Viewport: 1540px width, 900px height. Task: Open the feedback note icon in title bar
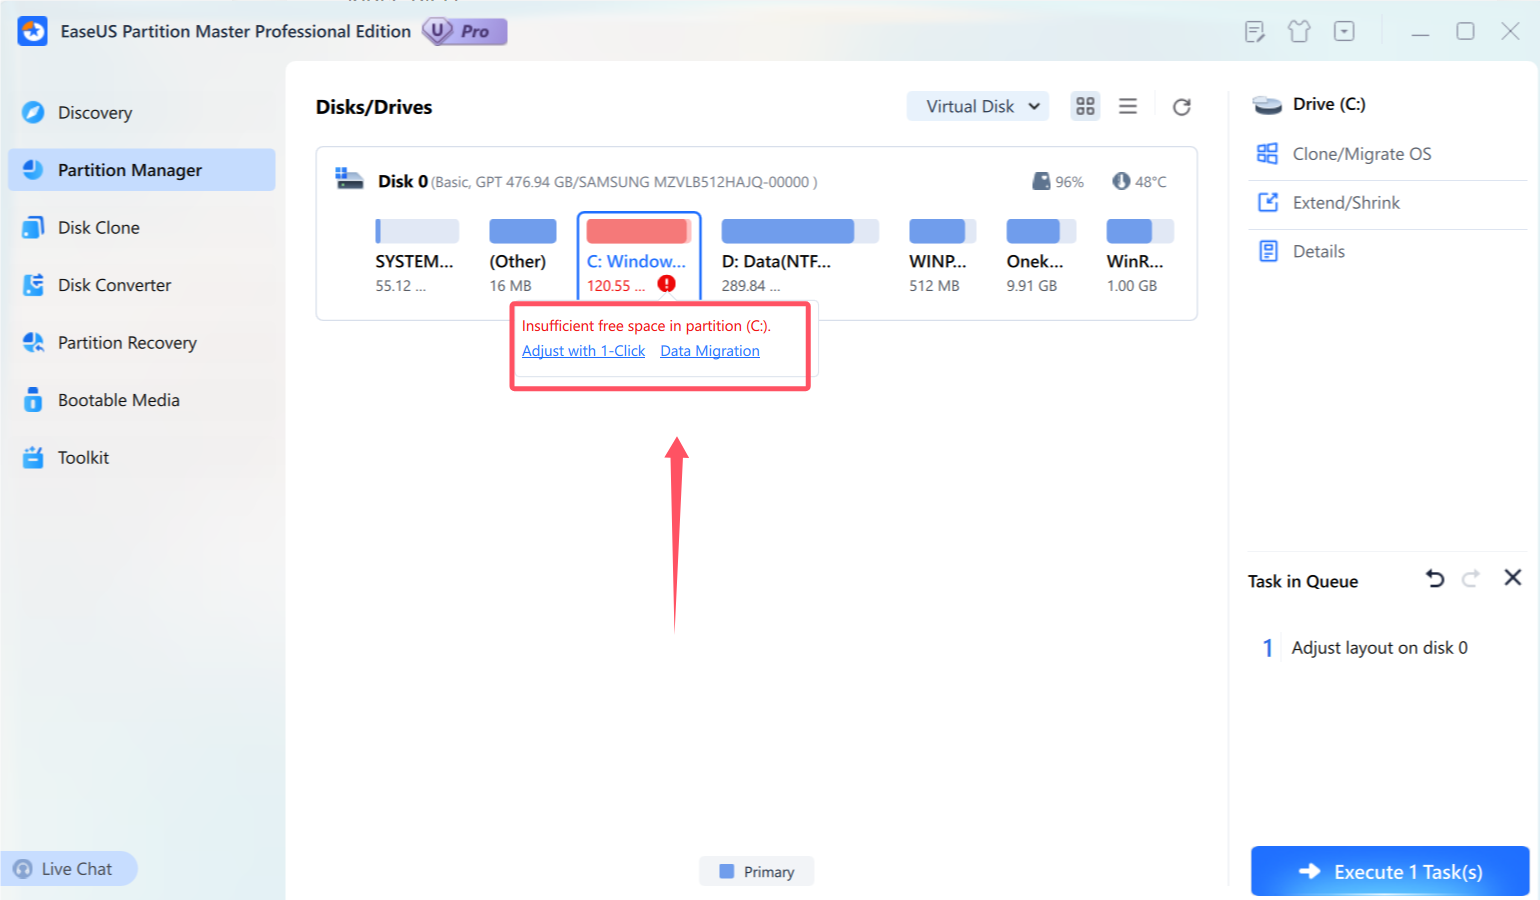1255,32
